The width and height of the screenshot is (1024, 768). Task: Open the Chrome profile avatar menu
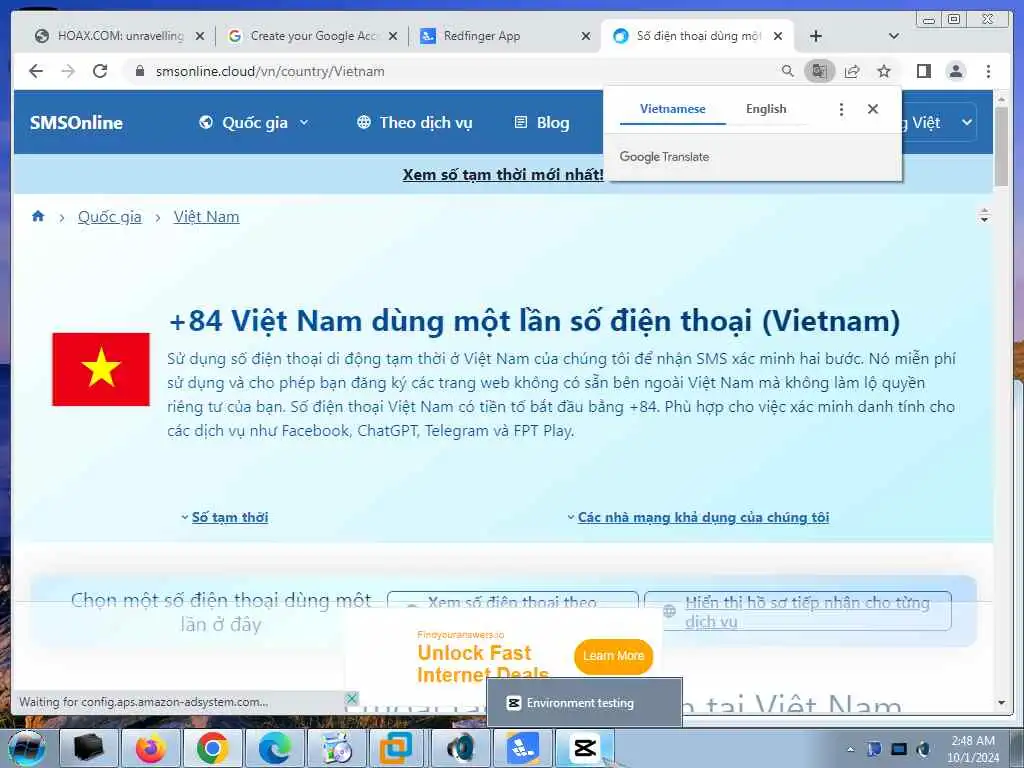click(955, 71)
